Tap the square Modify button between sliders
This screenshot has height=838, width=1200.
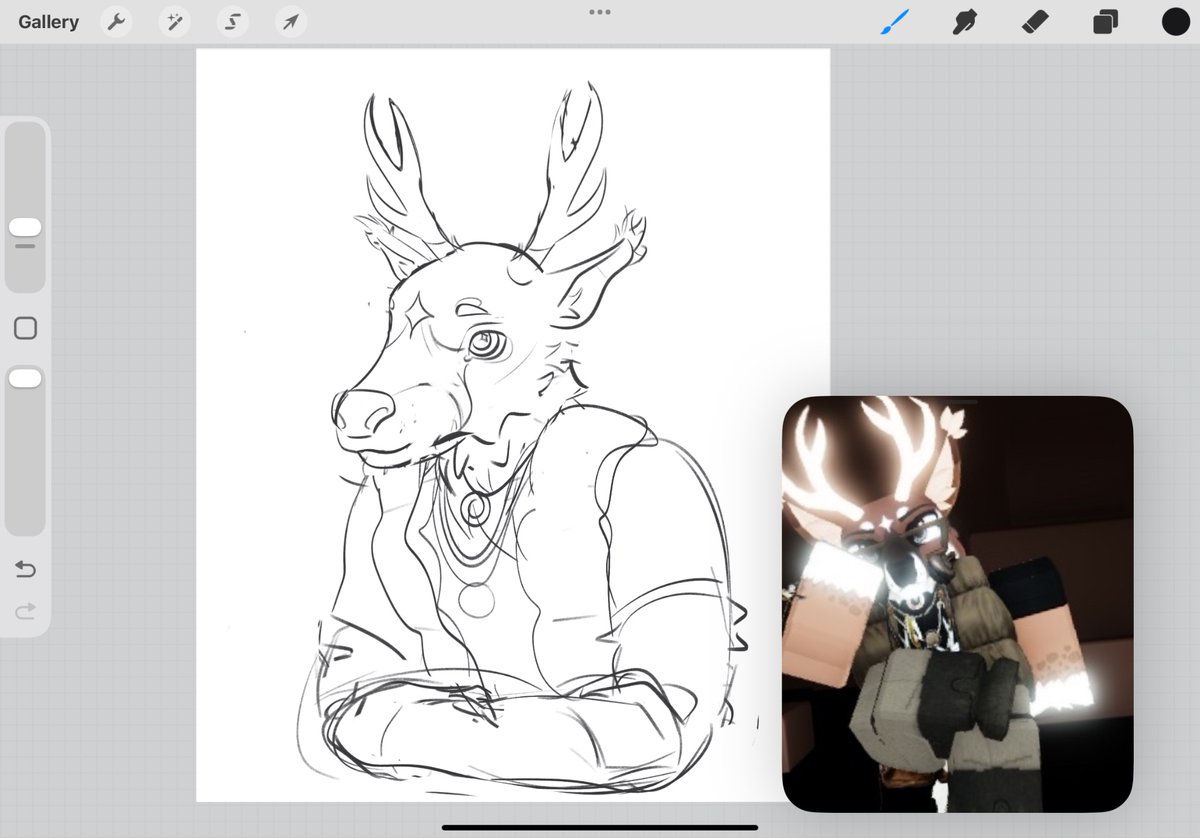pos(25,328)
